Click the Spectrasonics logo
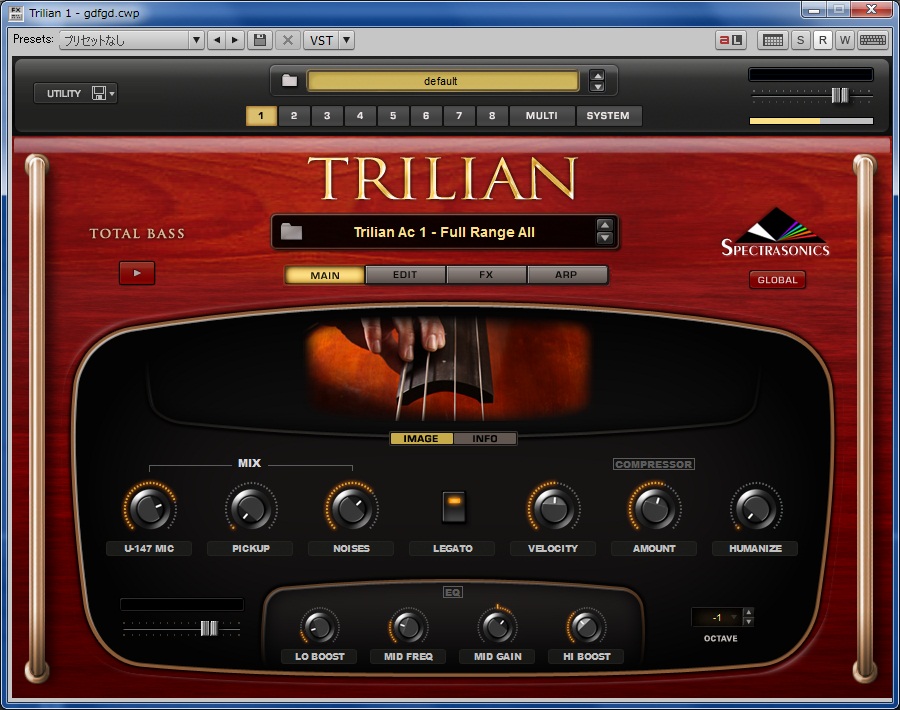 pos(775,232)
